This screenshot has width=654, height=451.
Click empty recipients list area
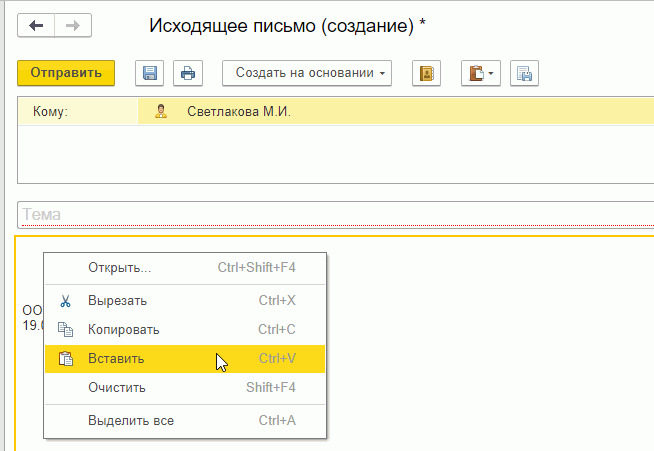click(336, 154)
